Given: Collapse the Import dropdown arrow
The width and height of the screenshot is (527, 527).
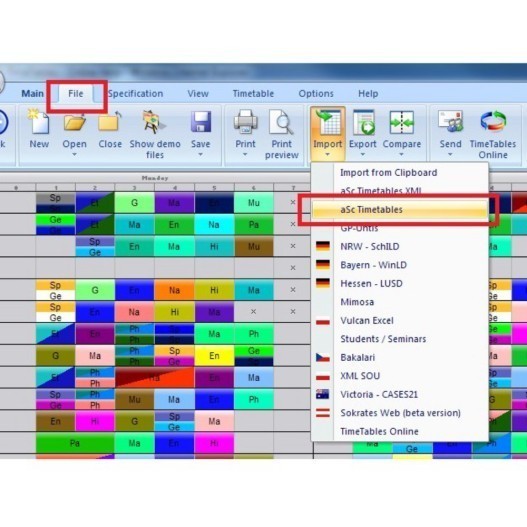Looking at the screenshot, I should pos(327,155).
